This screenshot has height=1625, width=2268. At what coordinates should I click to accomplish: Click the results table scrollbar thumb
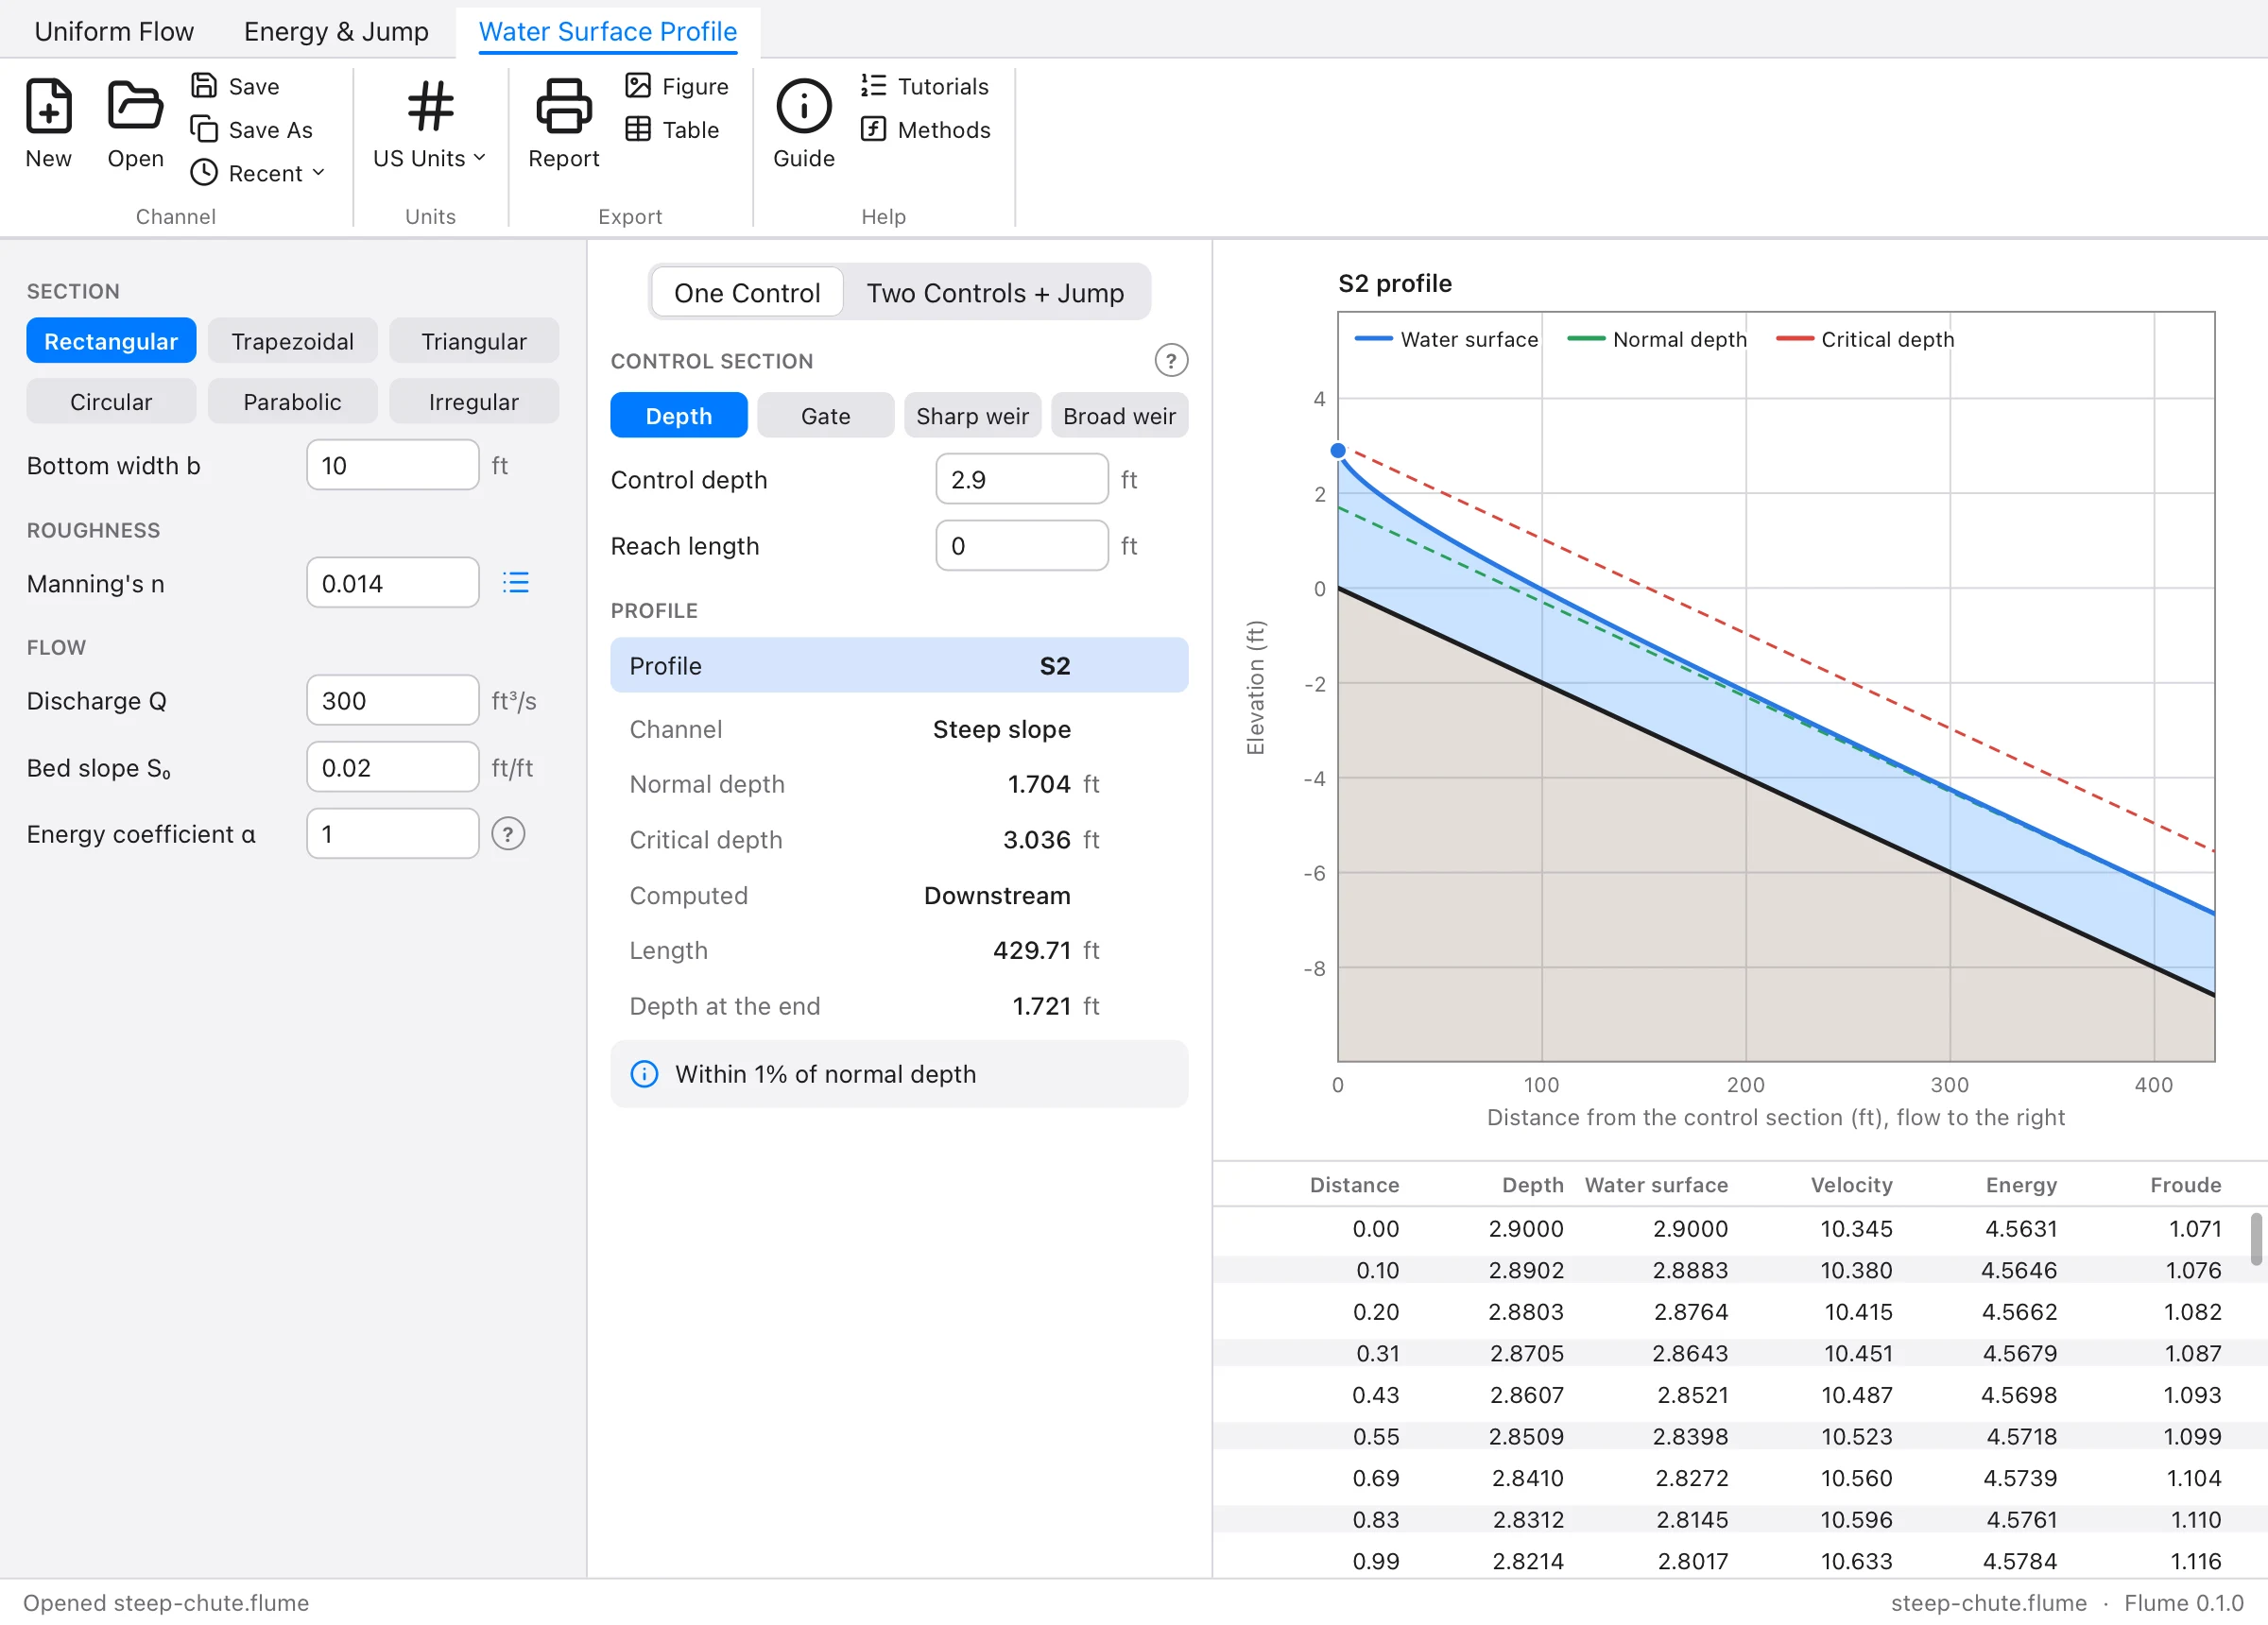(2256, 1239)
